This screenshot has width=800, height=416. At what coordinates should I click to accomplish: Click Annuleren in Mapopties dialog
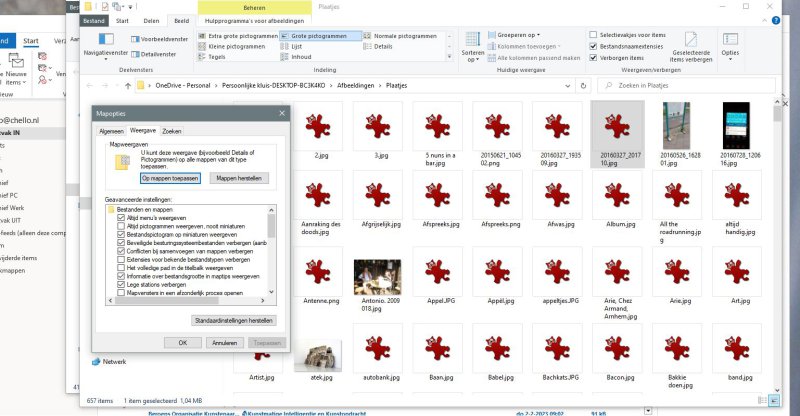point(224,343)
